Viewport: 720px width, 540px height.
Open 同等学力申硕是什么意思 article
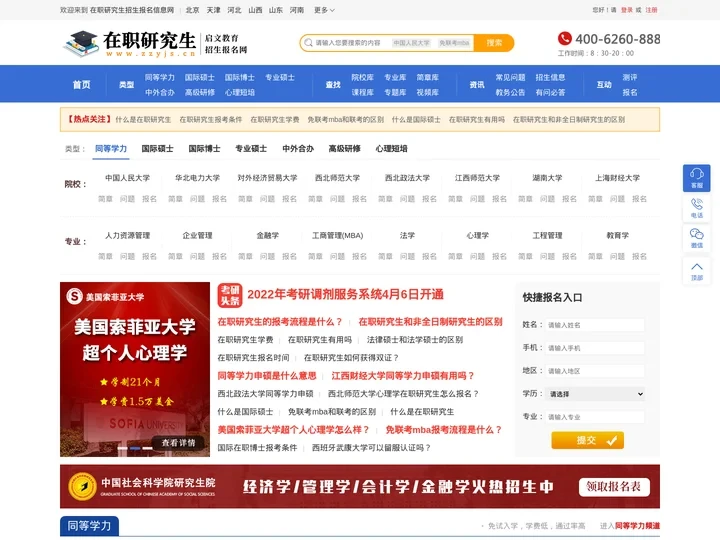coord(267,376)
